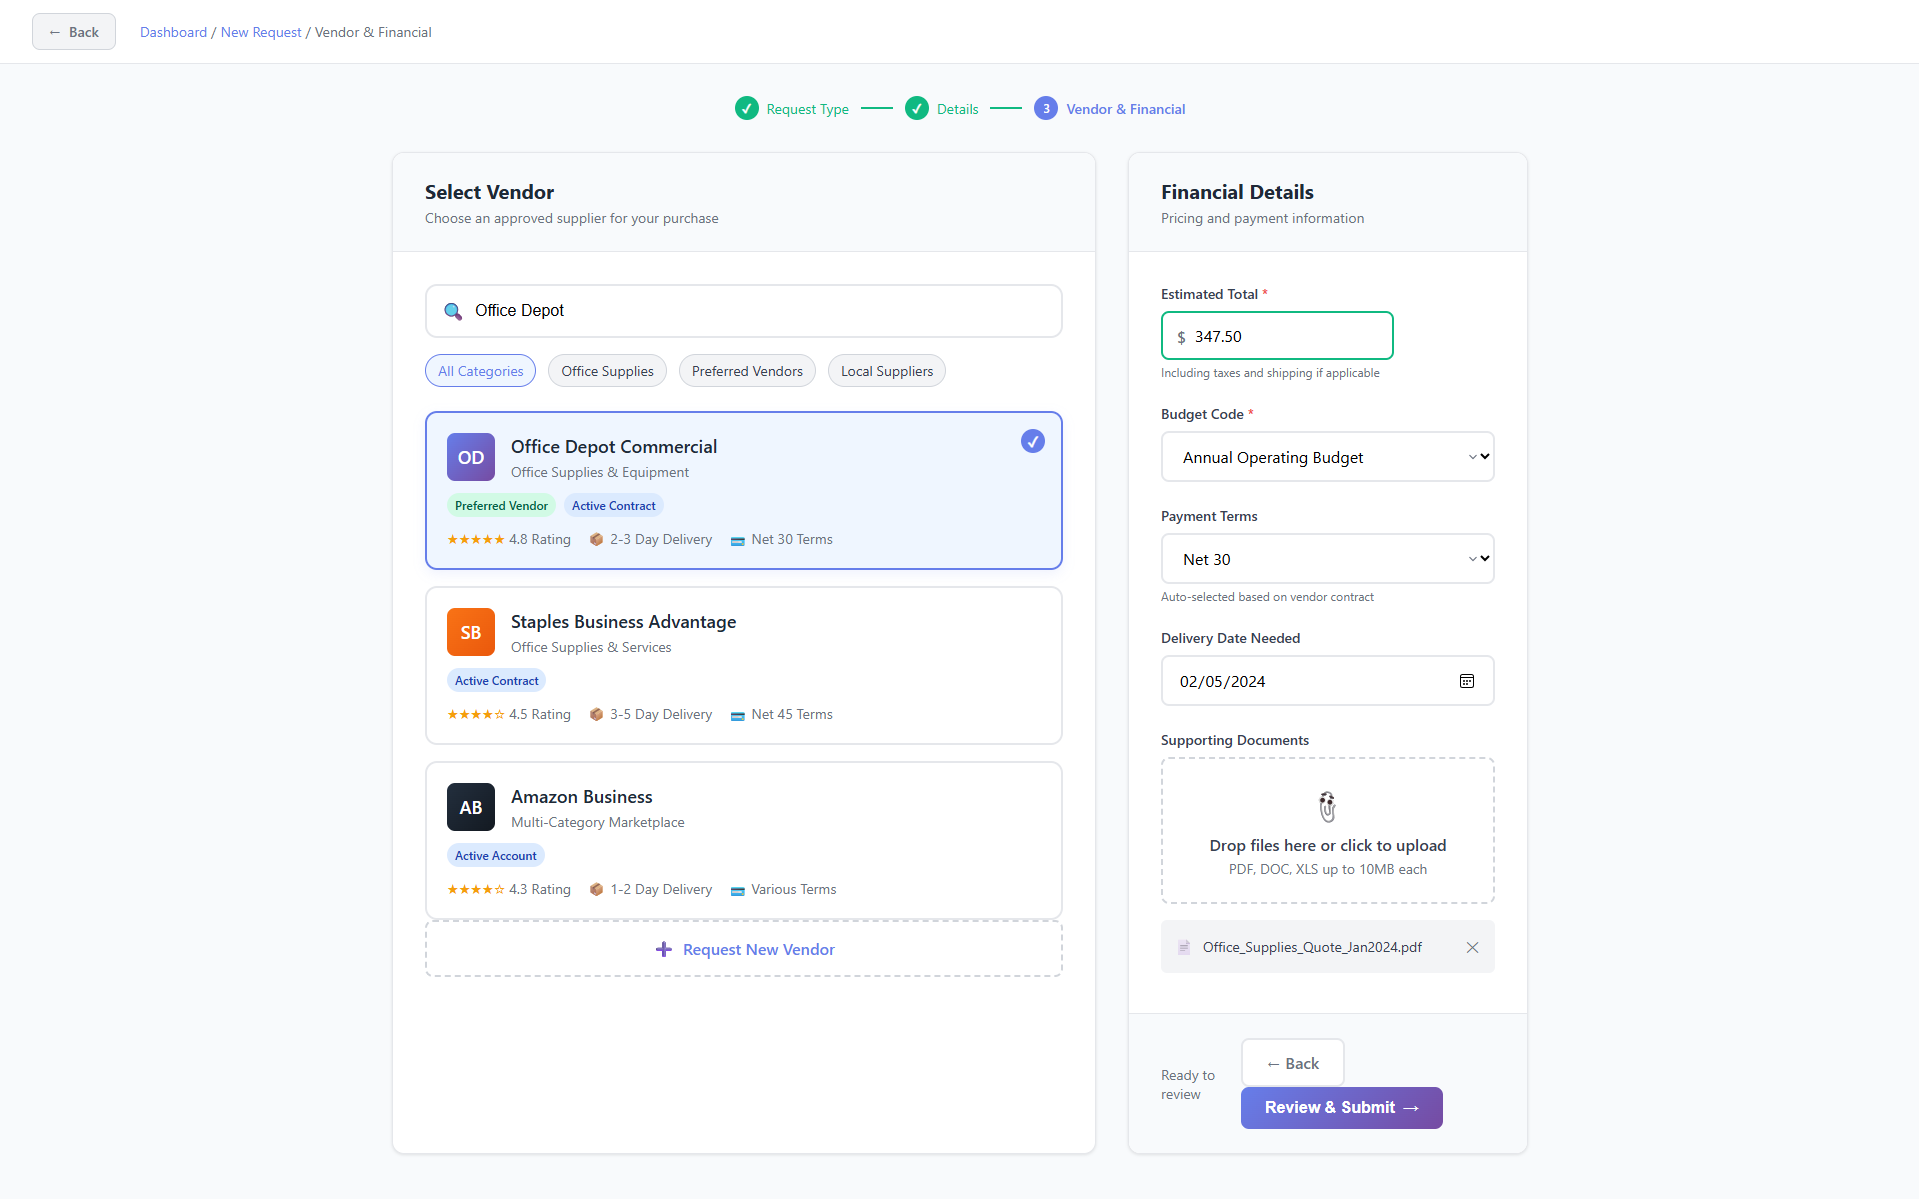Filter by Office Supplies
The image size is (1919, 1199).
point(607,371)
